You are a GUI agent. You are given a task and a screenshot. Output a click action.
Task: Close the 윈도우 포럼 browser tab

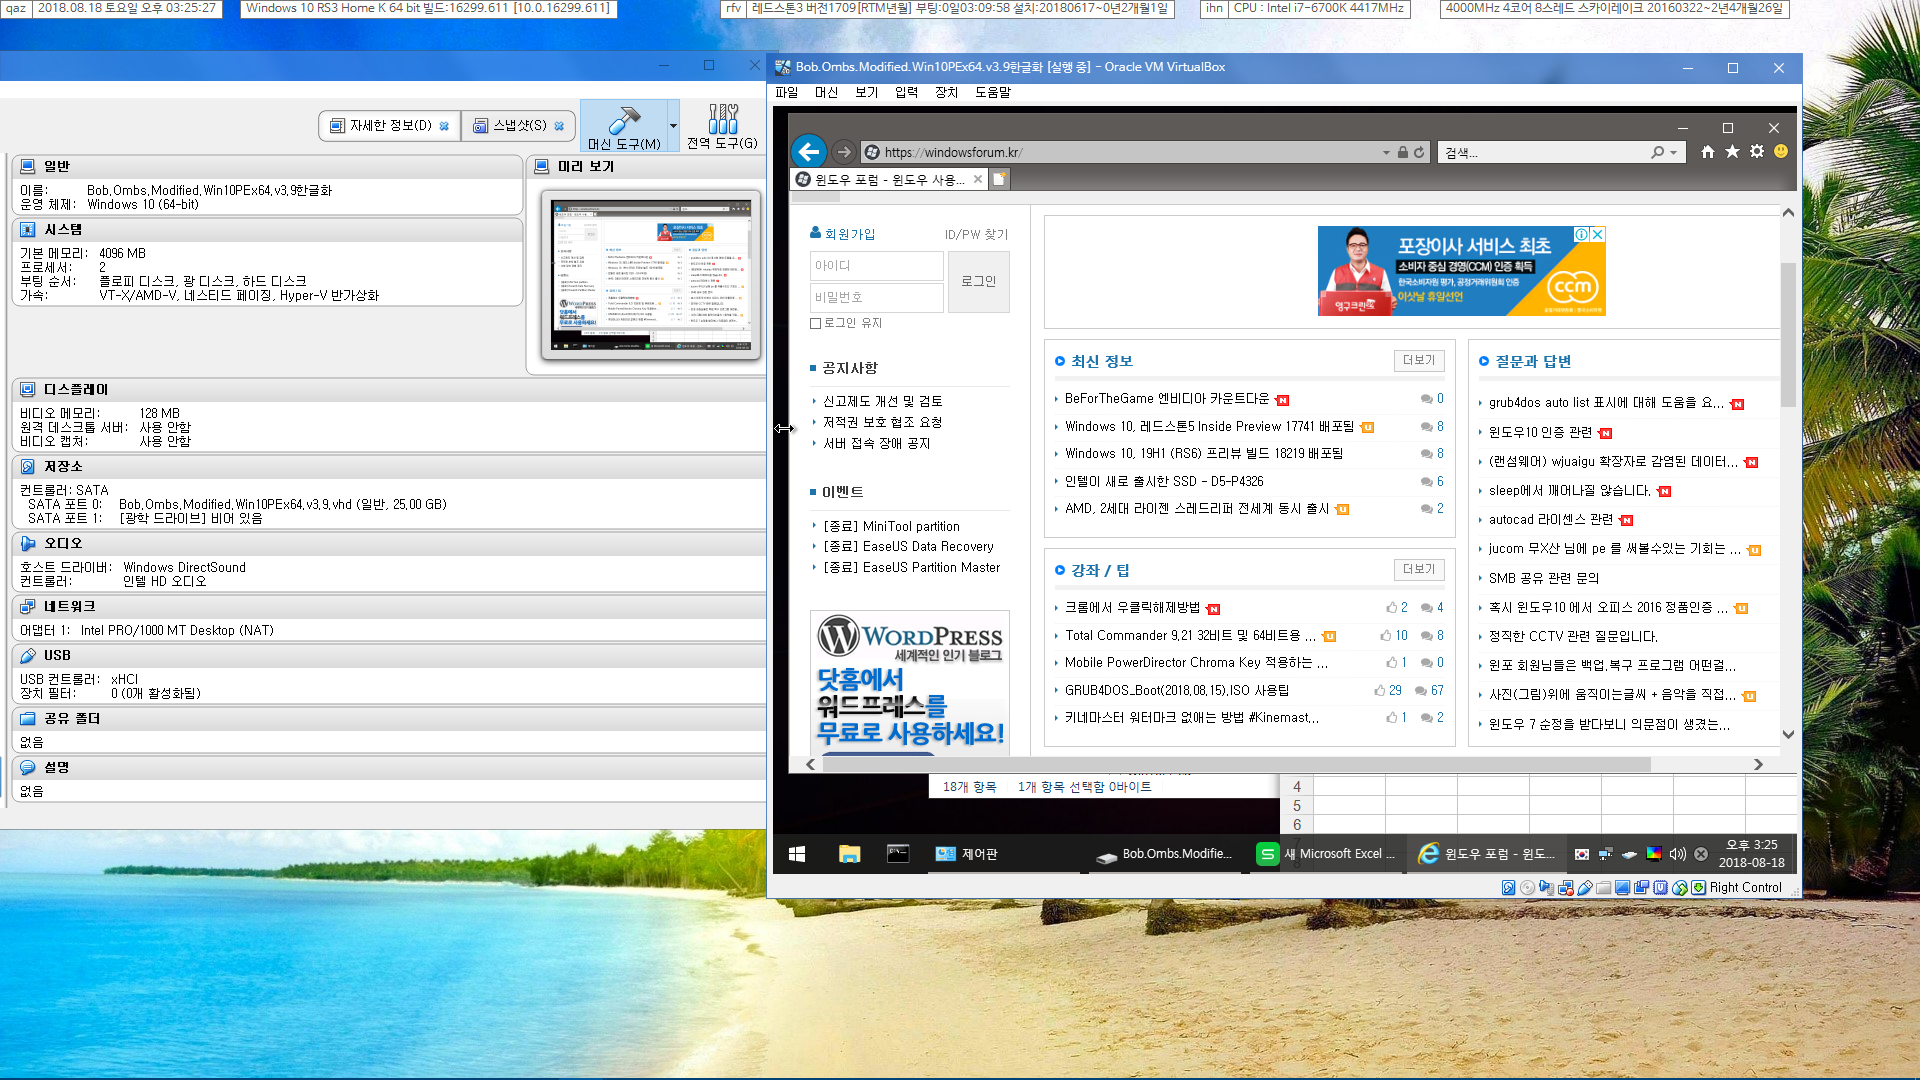[x=978, y=179]
